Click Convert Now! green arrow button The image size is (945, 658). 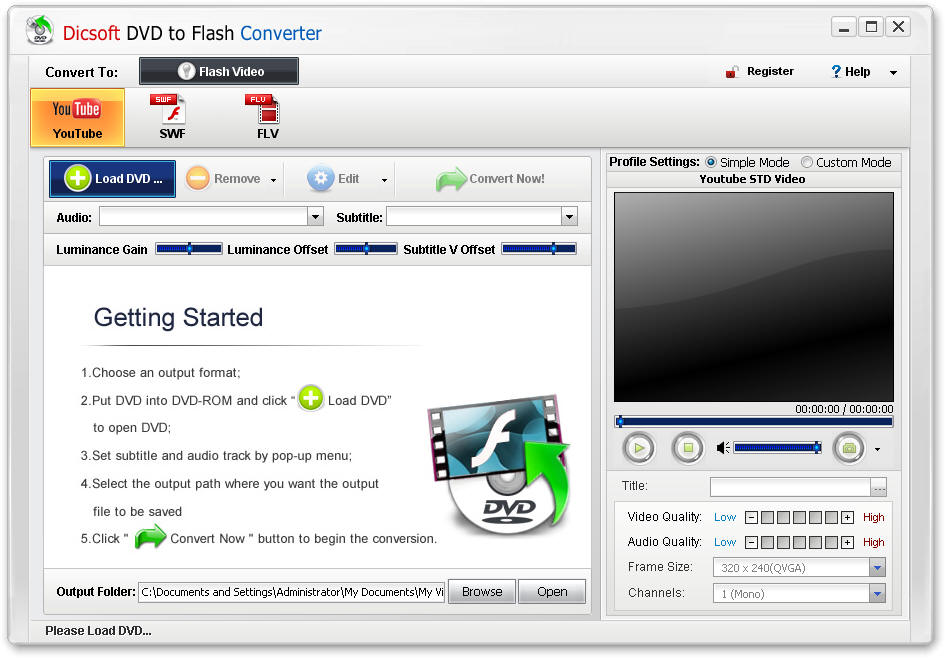click(x=490, y=179)
